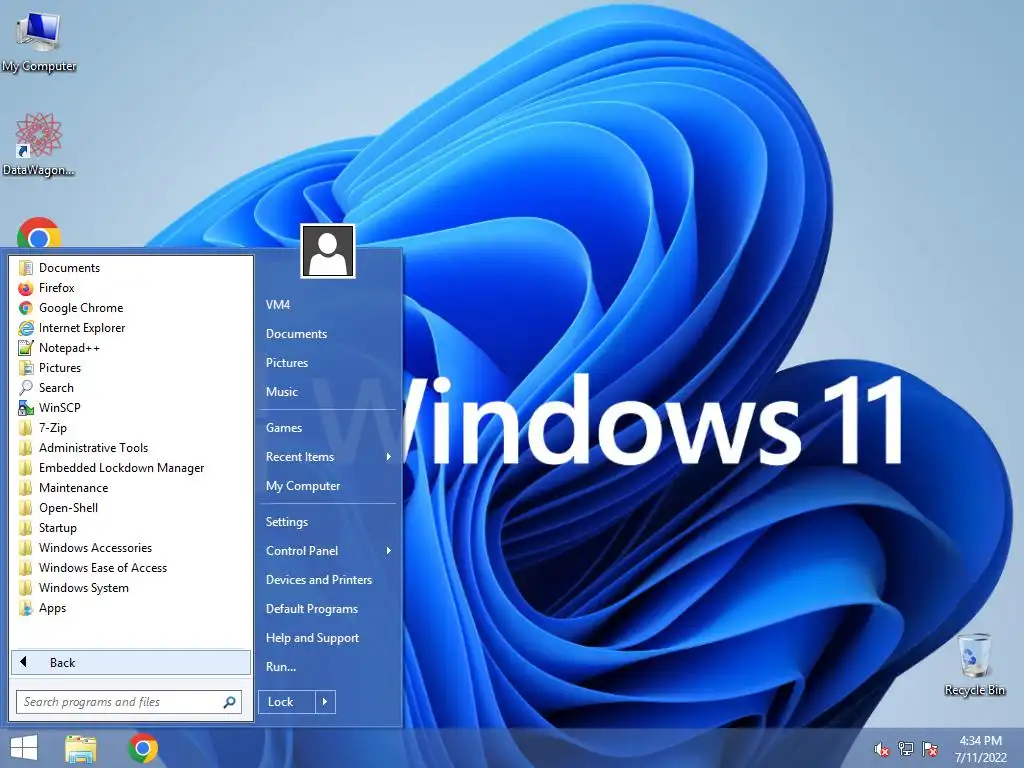
Task: Click the Search magnifier icon in programs list
Action: (x=25, y=388)
